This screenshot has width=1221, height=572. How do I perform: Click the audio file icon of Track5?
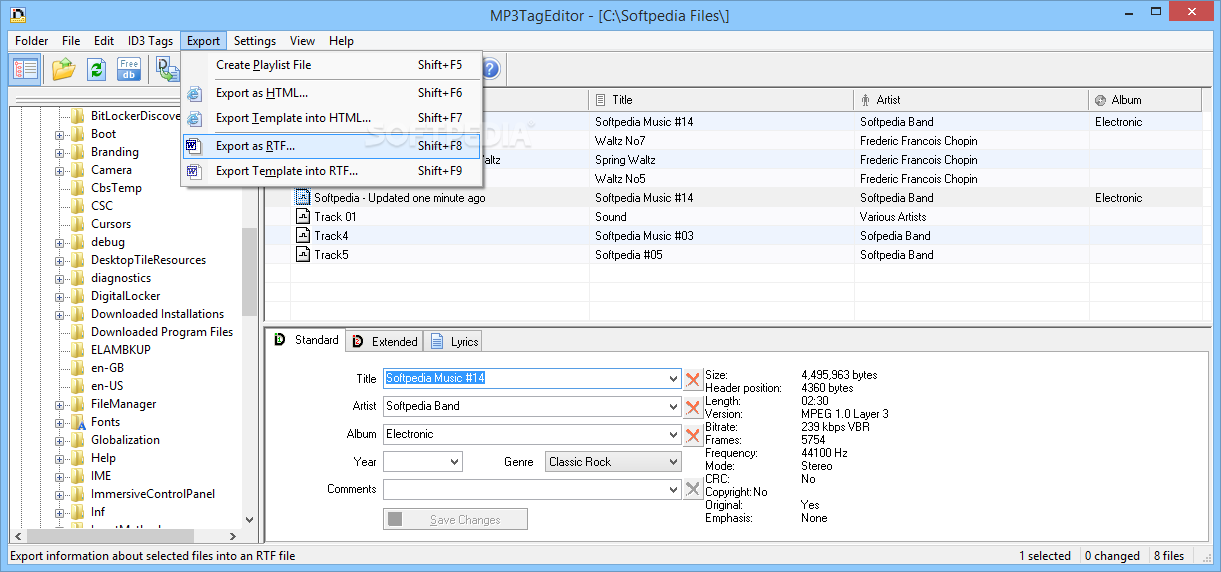point(303,255)
